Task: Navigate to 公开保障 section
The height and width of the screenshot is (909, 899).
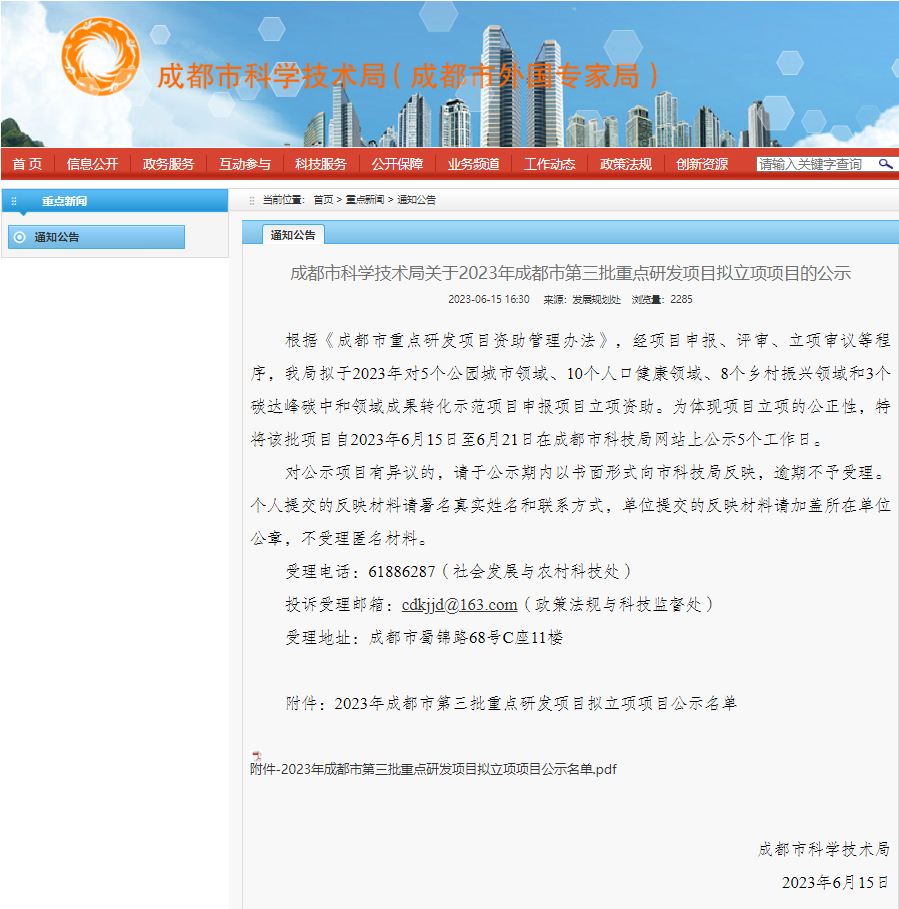Action: (x=397, y=164)
